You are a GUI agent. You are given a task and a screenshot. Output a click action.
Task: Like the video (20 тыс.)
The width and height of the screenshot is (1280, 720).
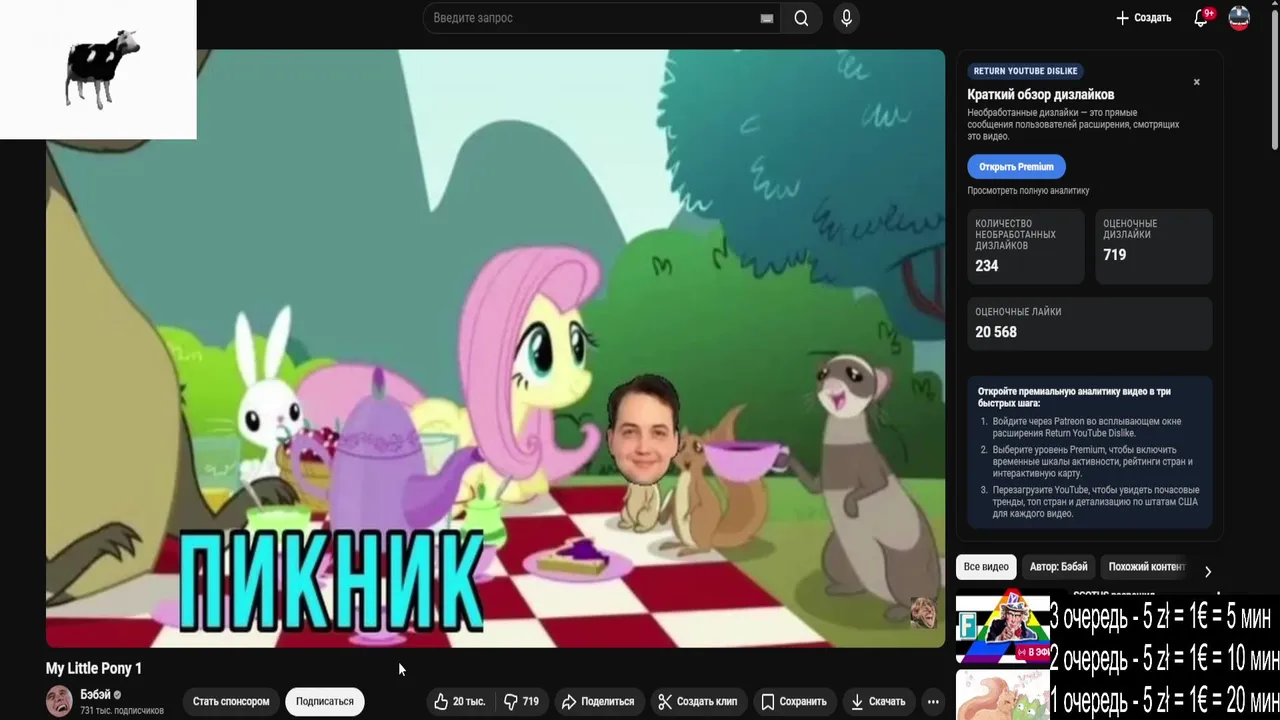click(460, 702)
